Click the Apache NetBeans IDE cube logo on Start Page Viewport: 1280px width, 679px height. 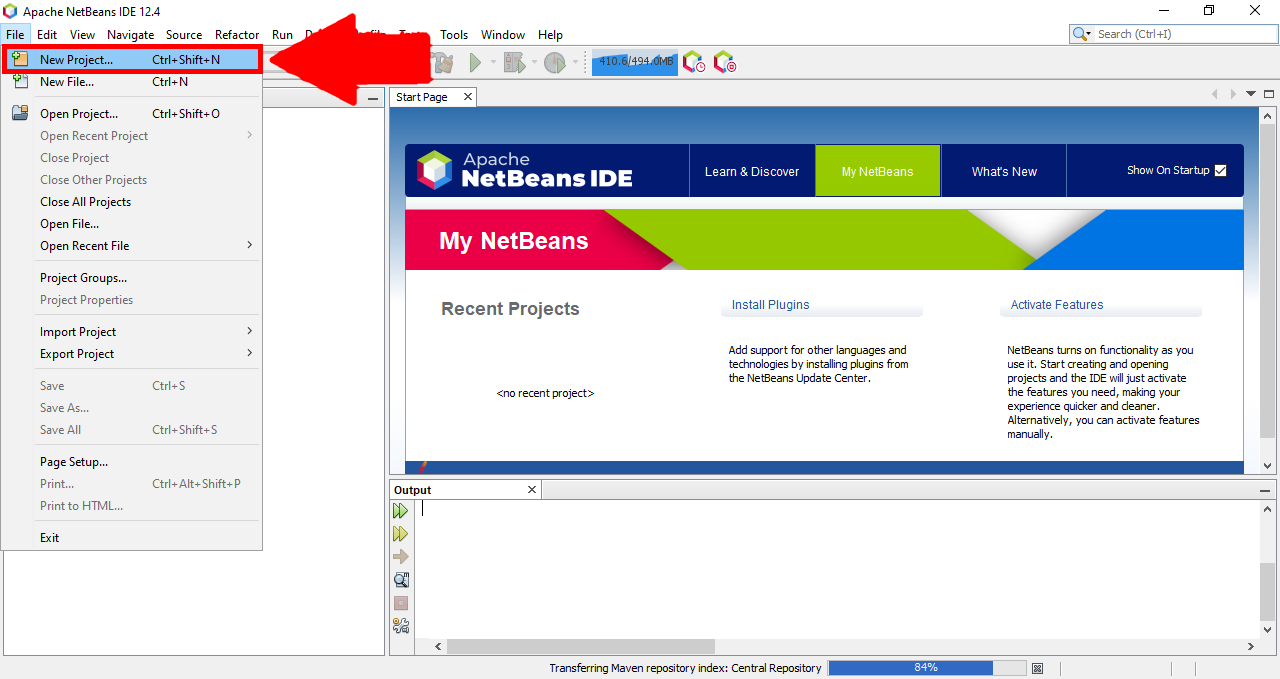(435, 170)
